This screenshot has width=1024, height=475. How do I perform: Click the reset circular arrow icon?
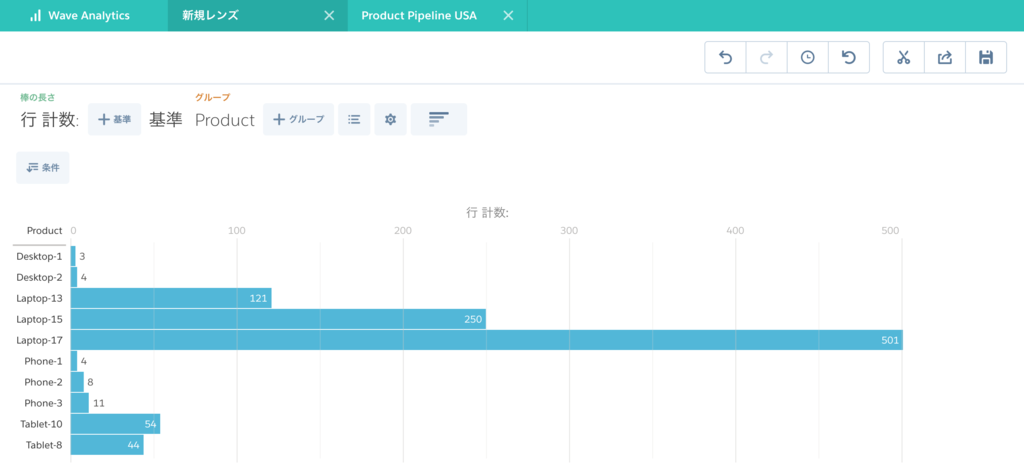(848, 57)
